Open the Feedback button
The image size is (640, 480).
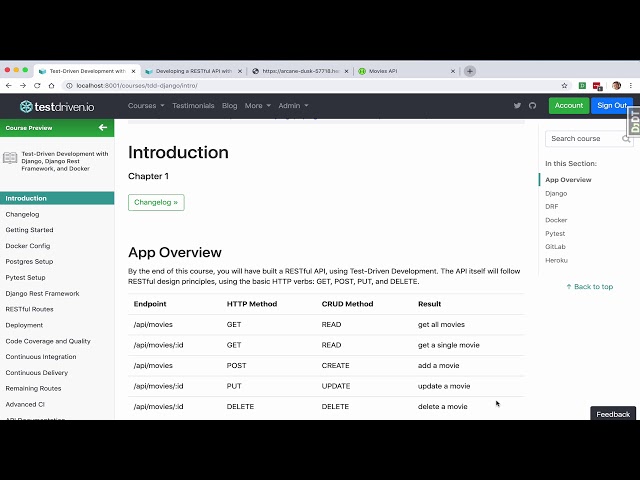click(613, 413)
